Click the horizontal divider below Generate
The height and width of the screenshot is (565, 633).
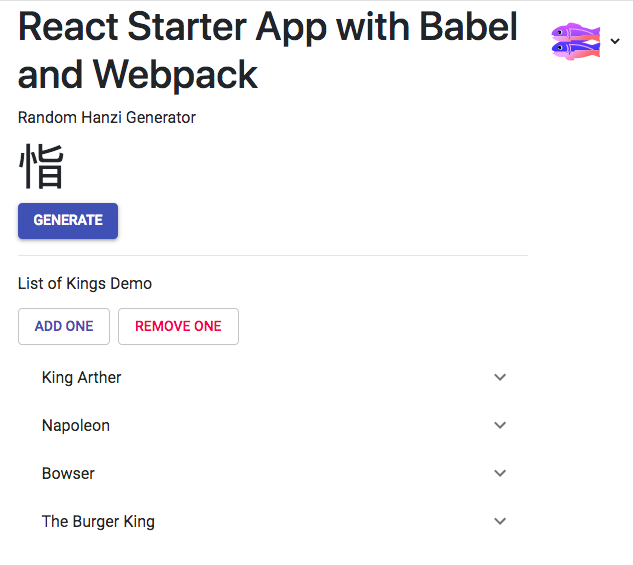[x=272, y=256]
